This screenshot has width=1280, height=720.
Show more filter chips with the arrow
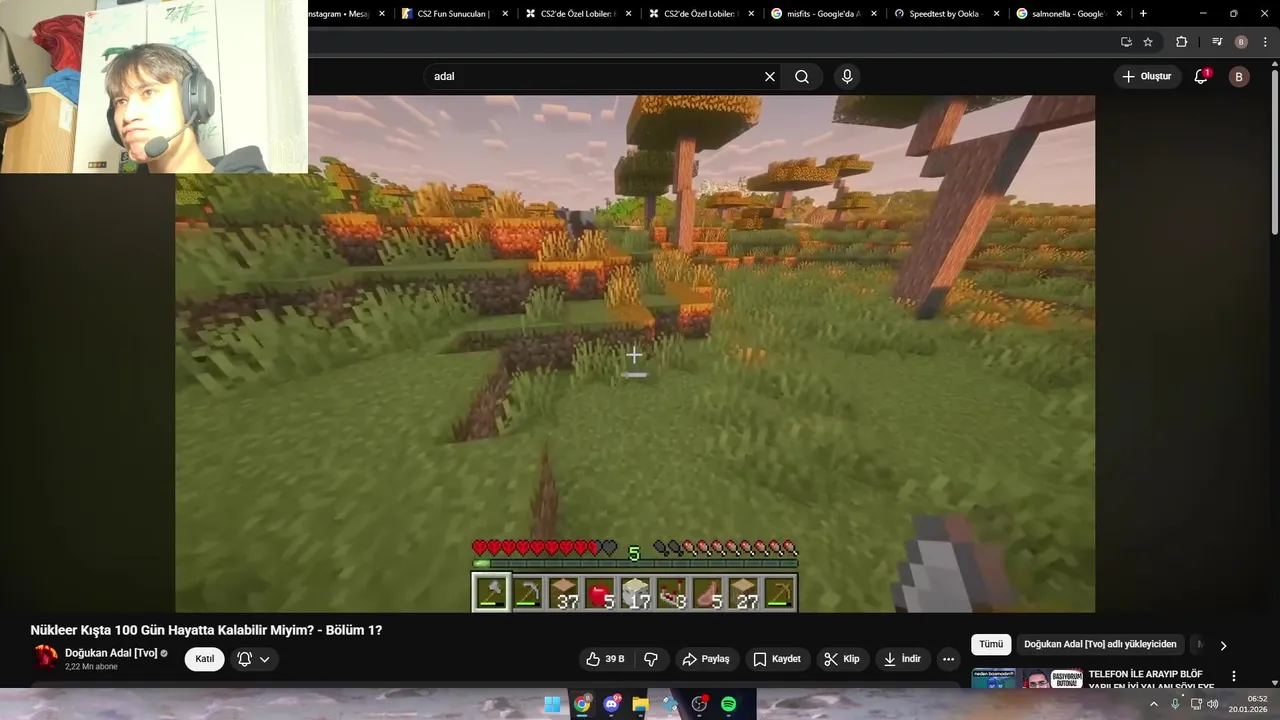tap(1222, 646)
